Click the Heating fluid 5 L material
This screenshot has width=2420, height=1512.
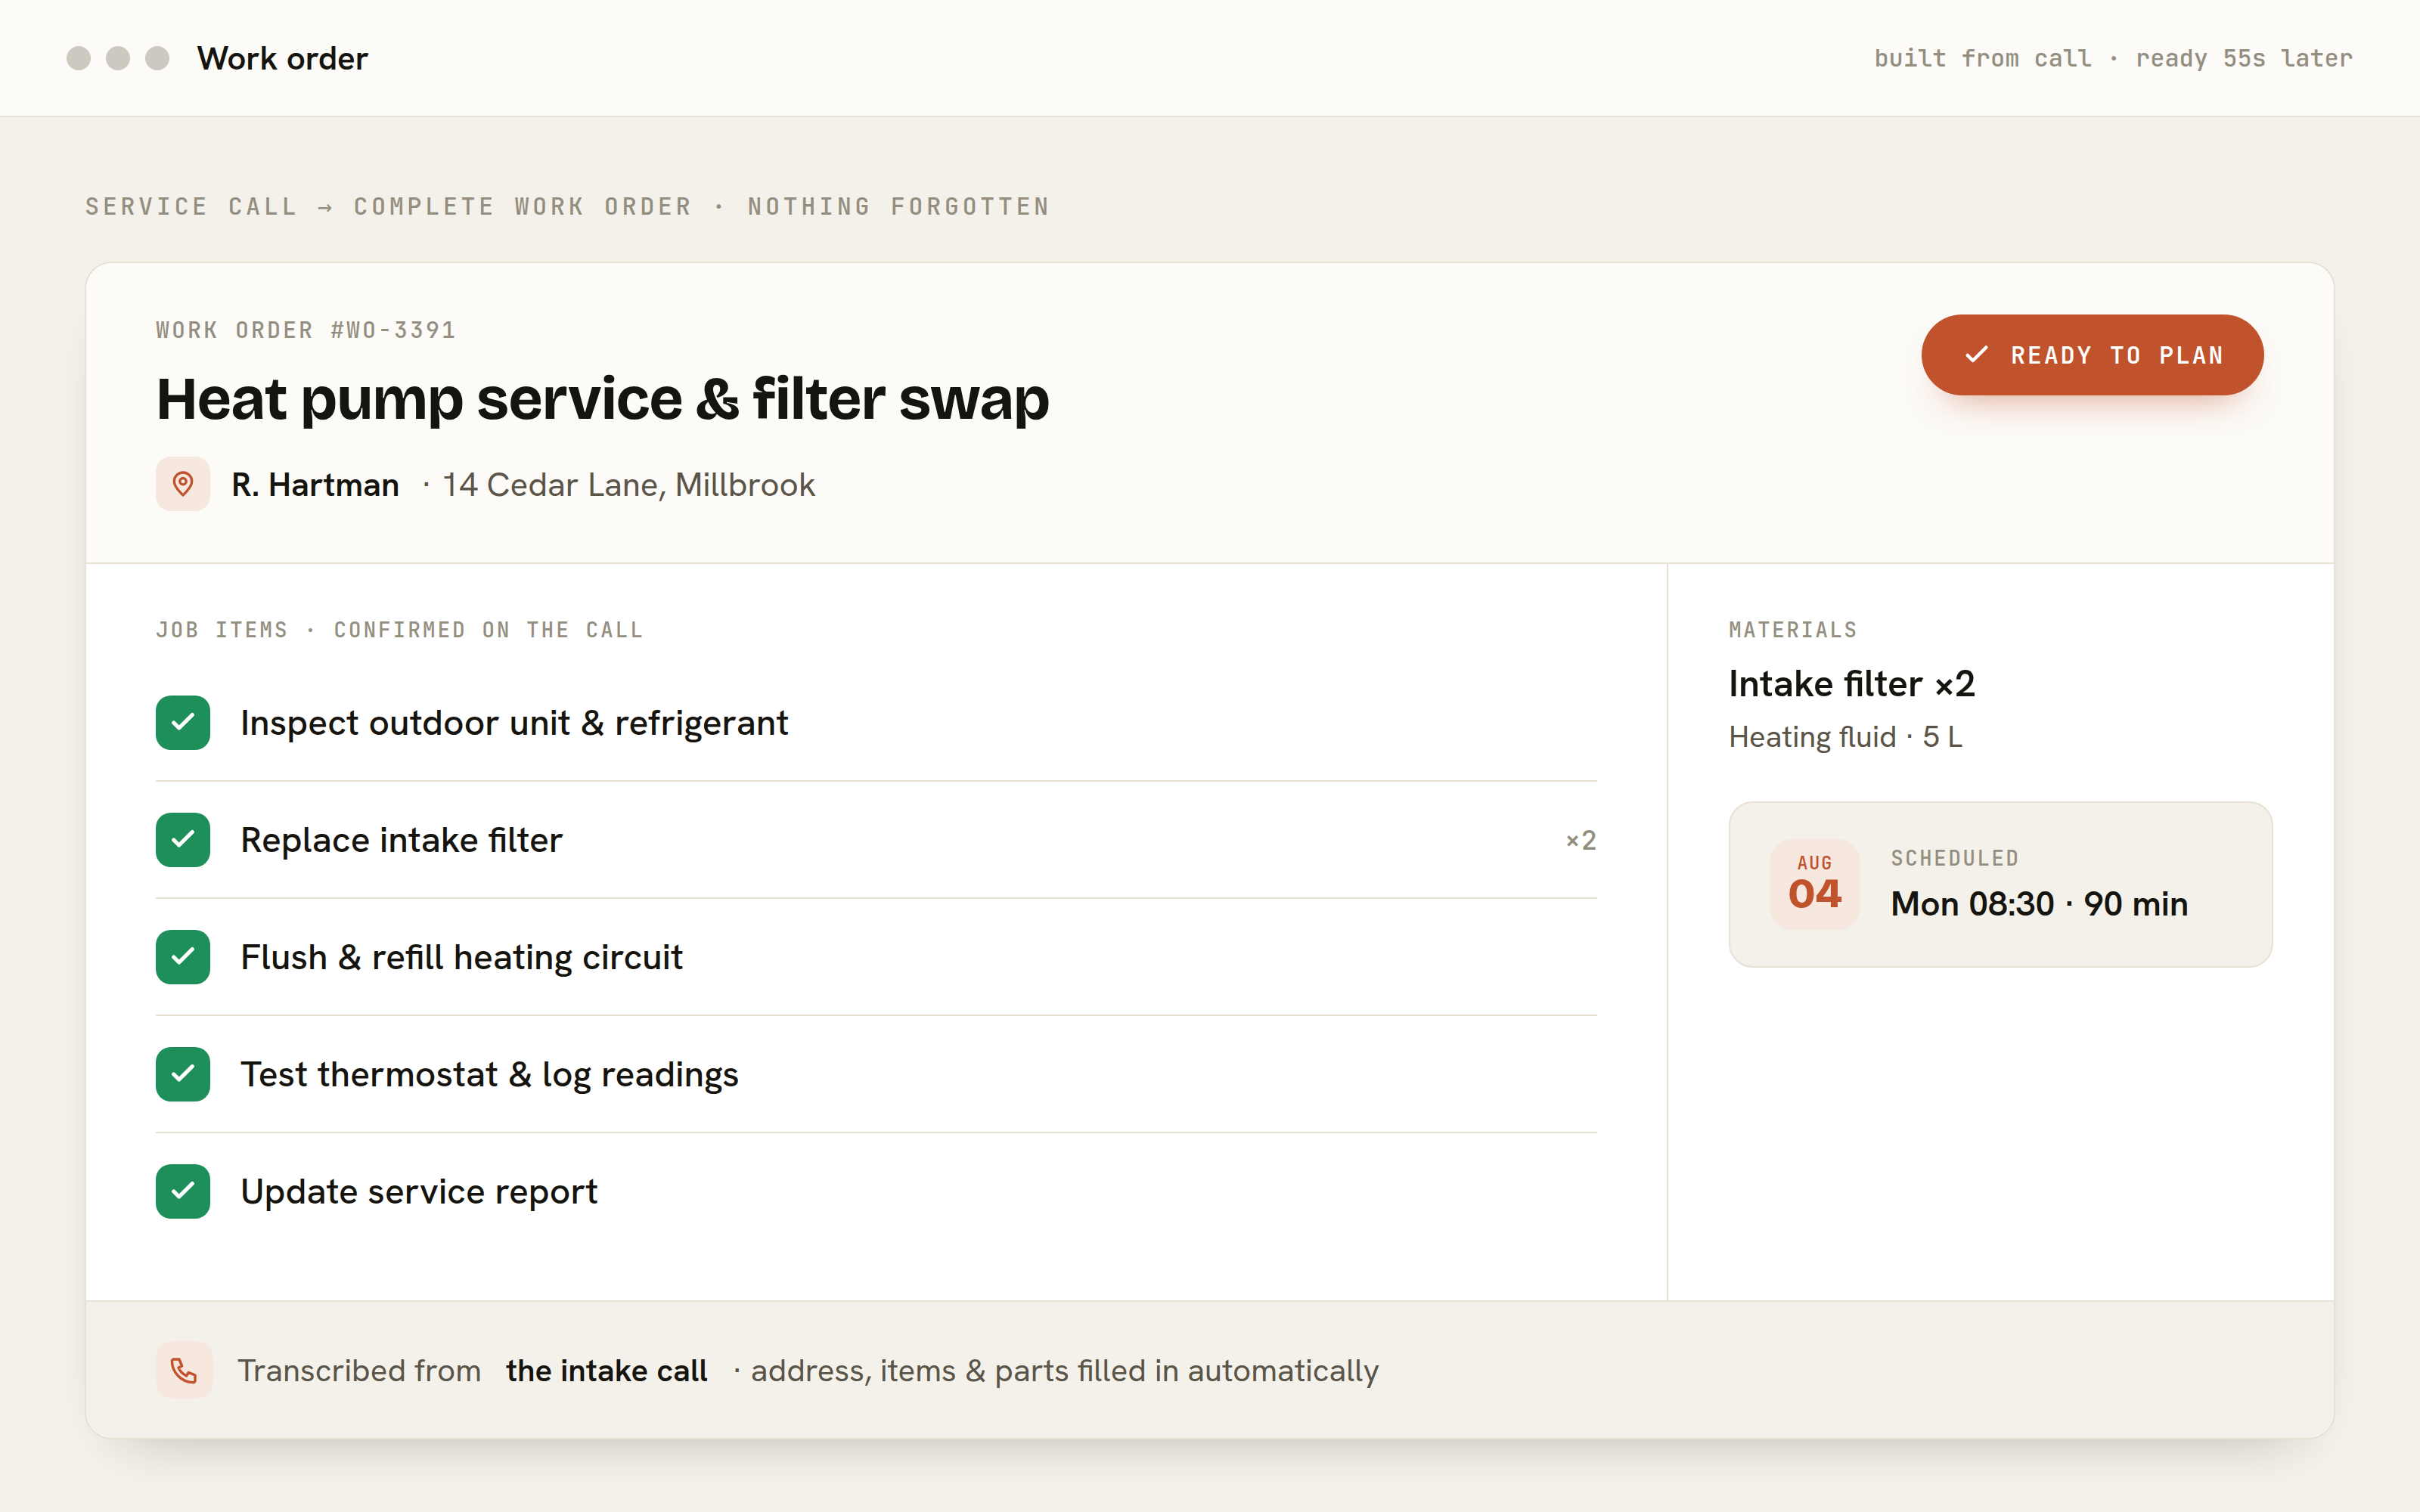(1845, 737)
